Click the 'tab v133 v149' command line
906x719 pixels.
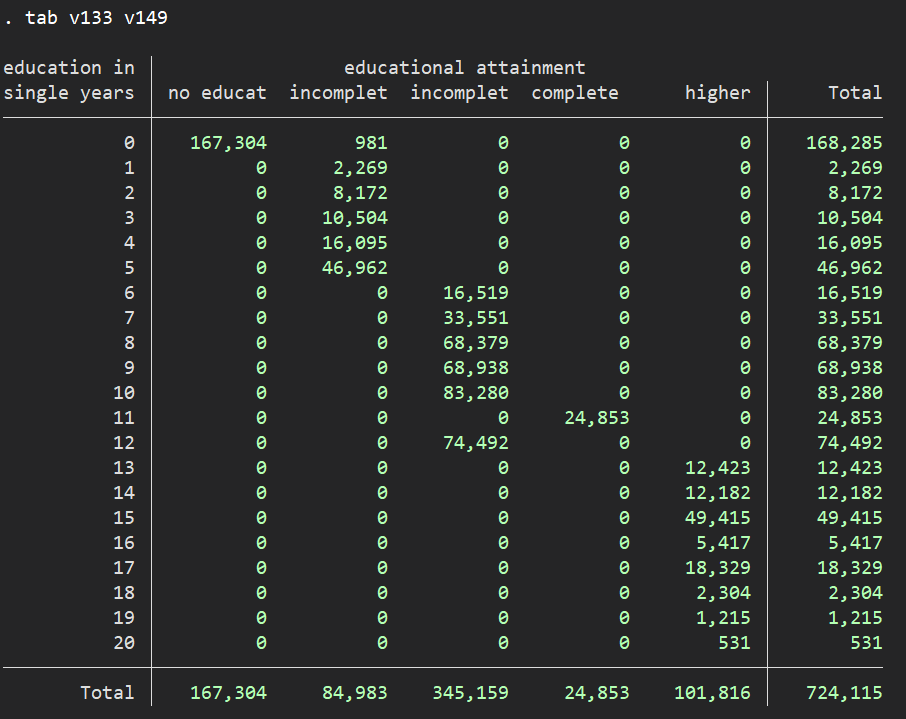92,18
